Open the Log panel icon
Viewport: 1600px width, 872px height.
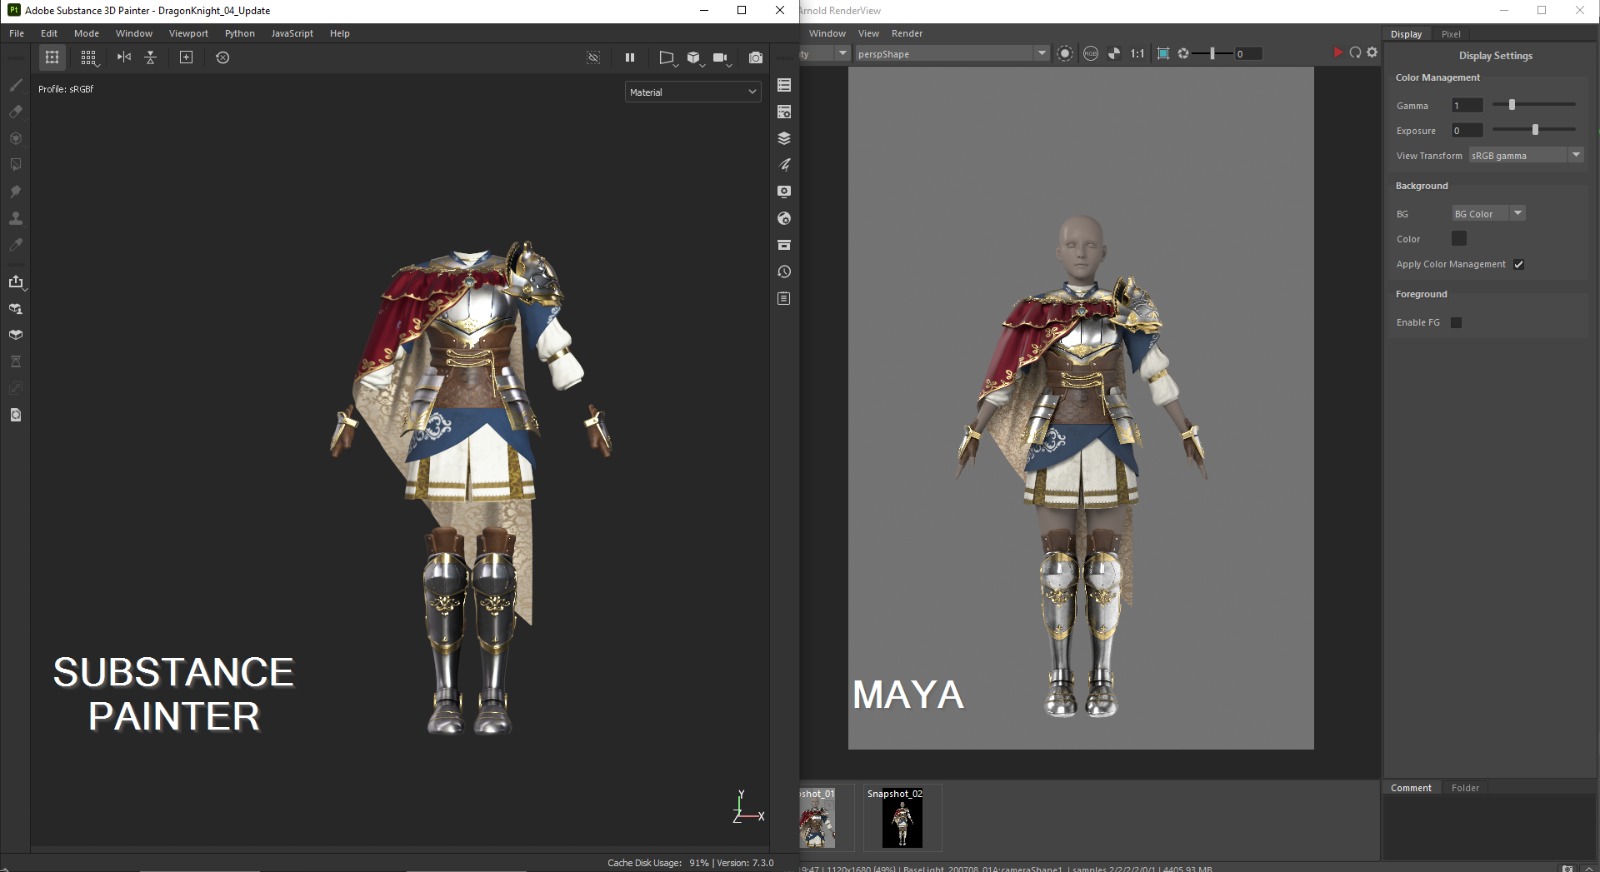pos(784,298)
